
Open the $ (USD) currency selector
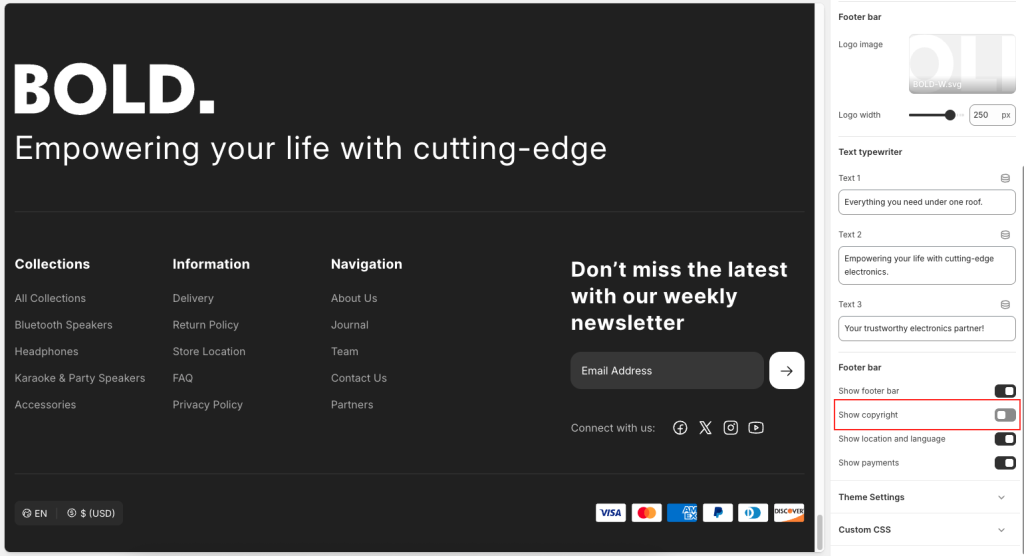[91, 513]
